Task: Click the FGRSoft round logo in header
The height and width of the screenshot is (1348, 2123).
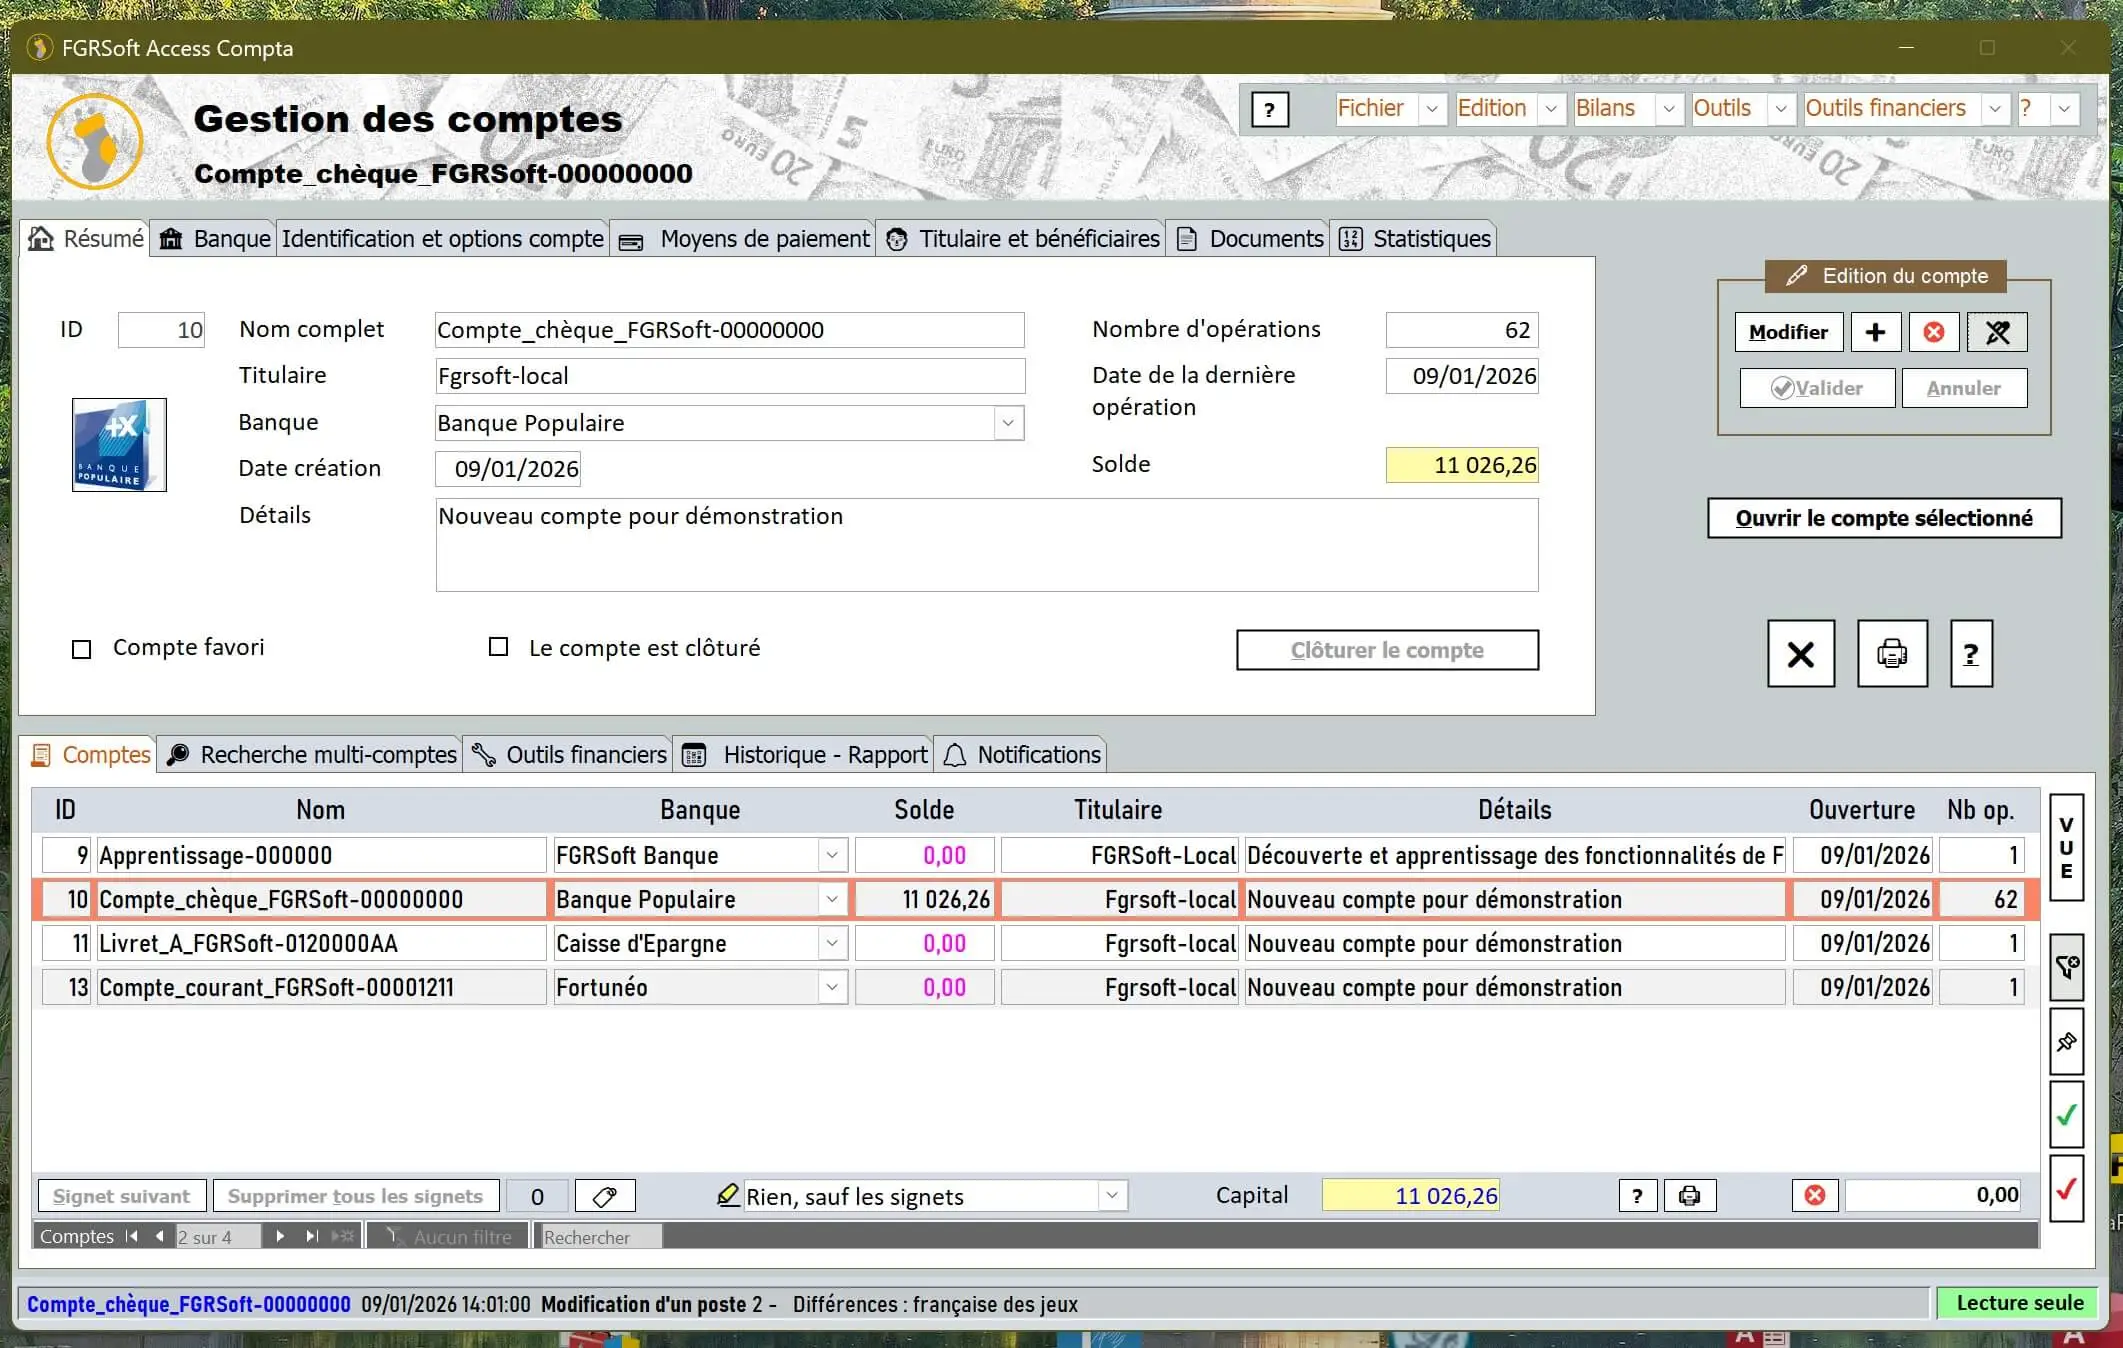Action: tap(95, 142)
